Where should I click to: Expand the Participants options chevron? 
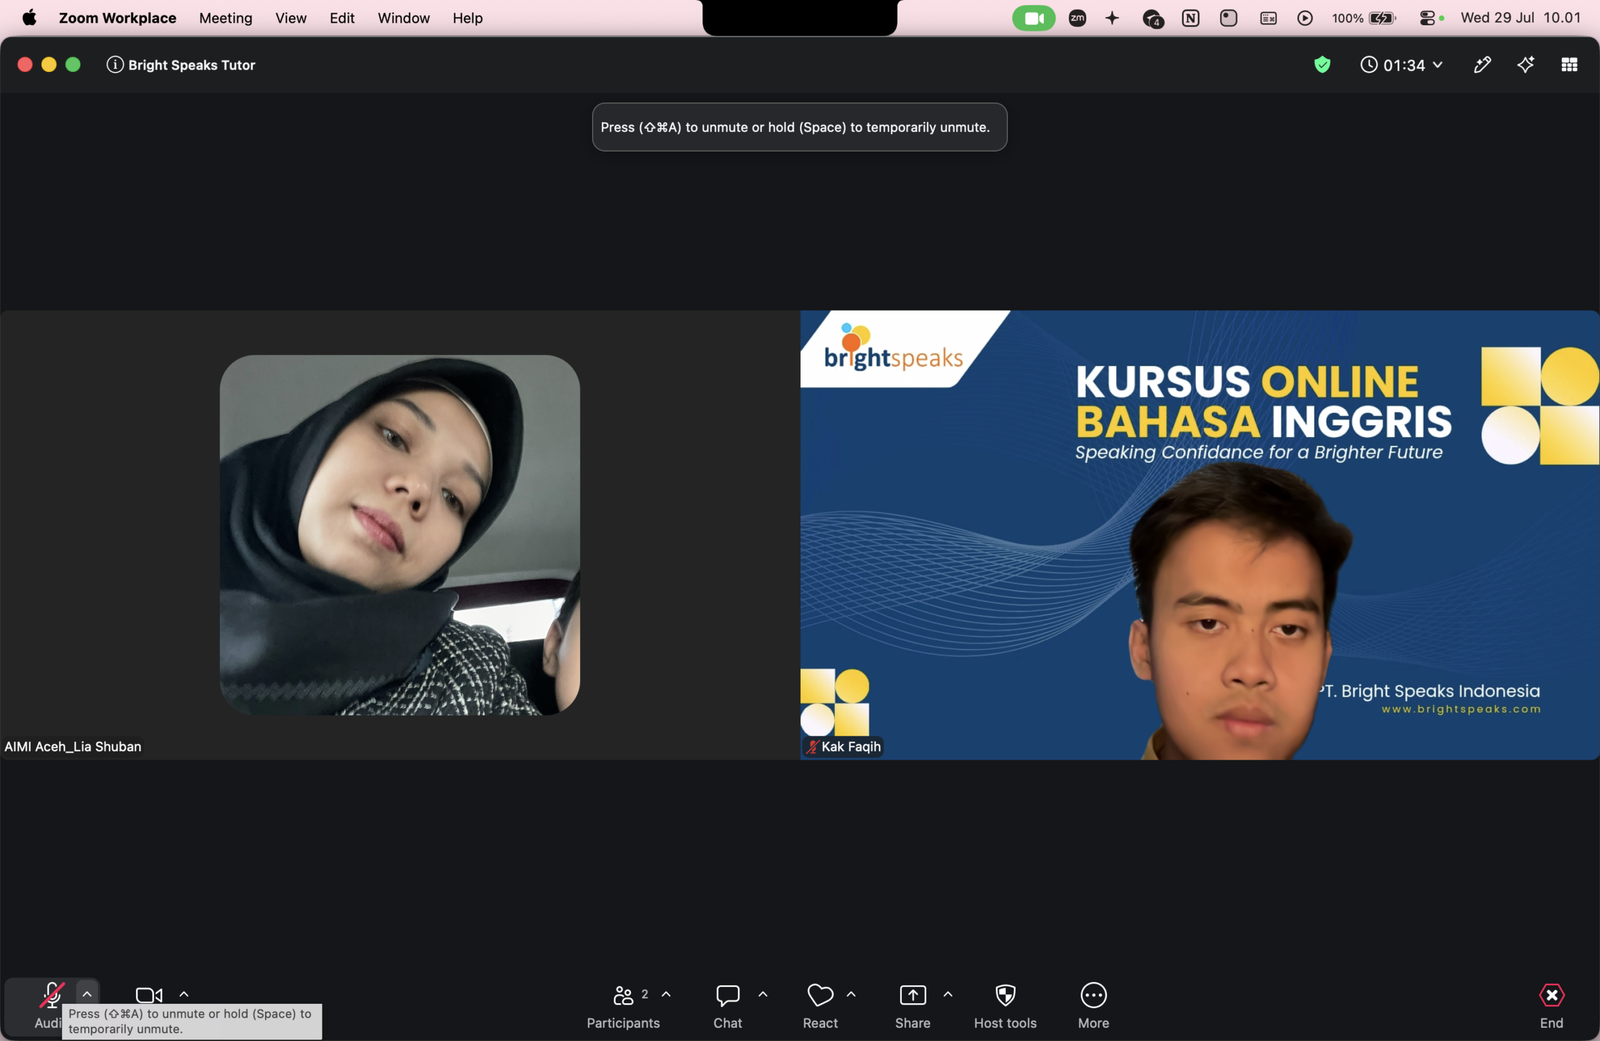tap(666, 994)
